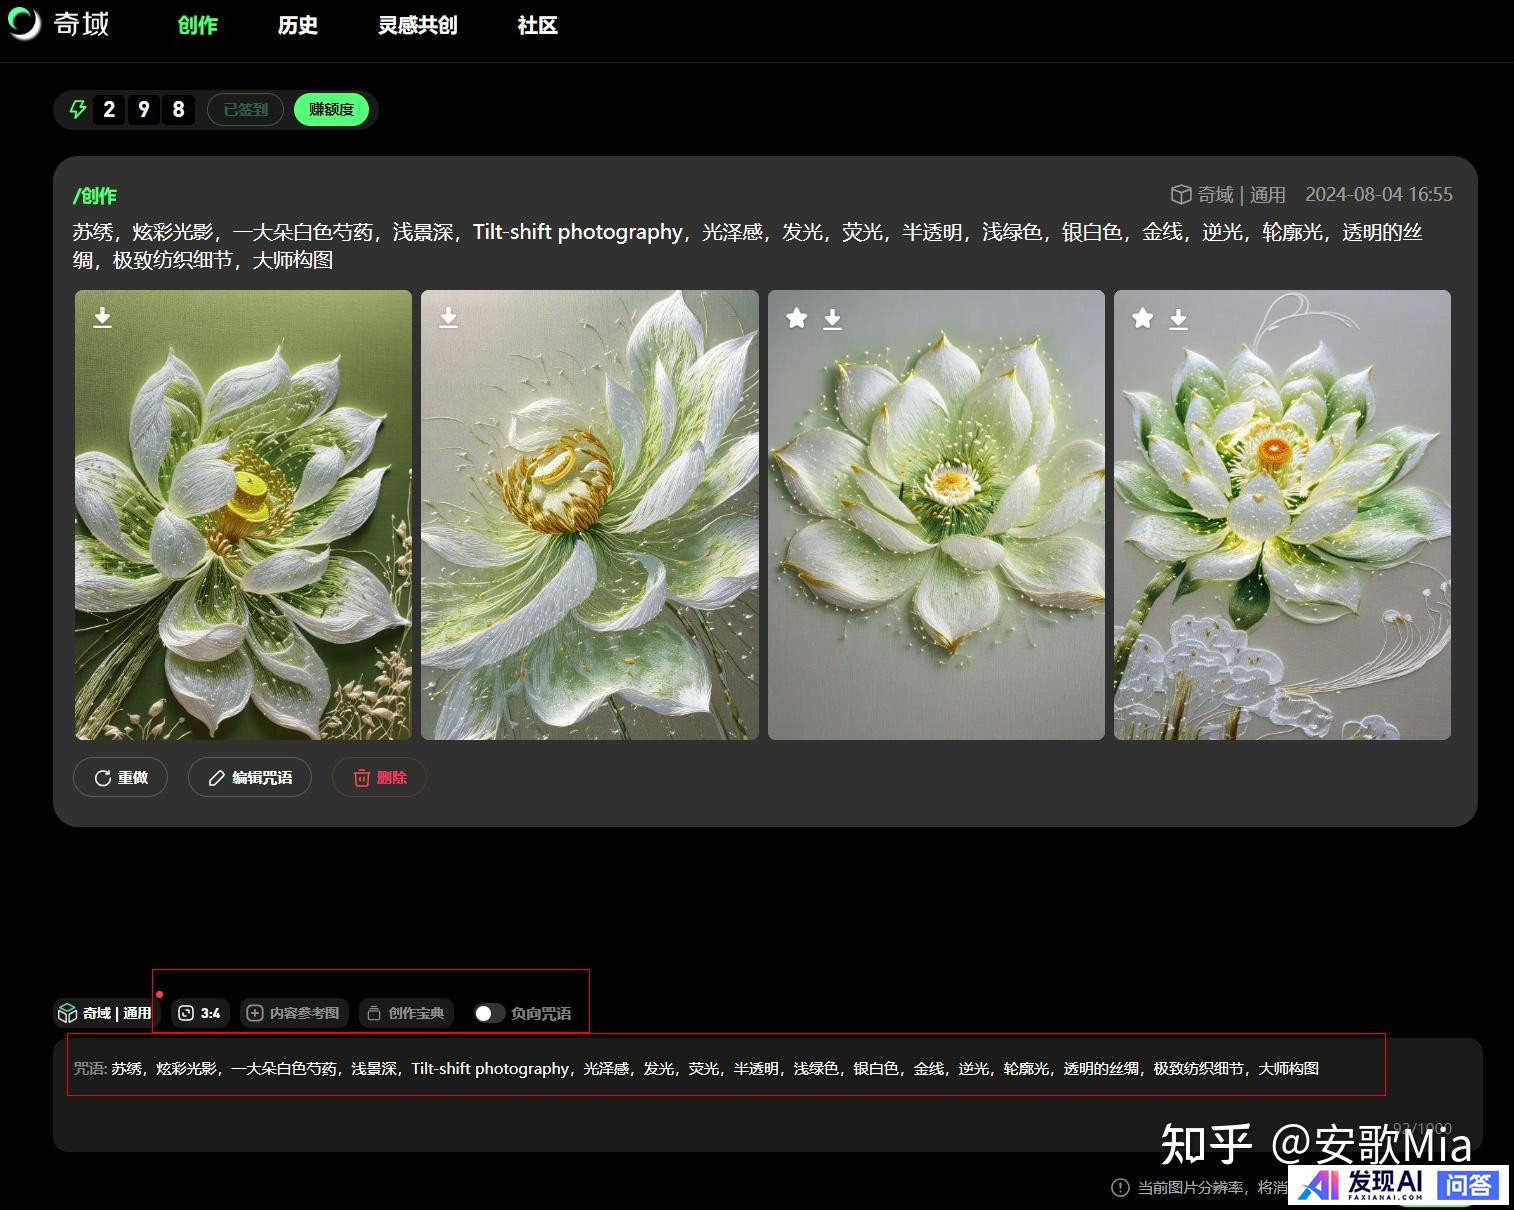Switch to the 历史 tab
Screen dimensions: 1514x1210
click(297, 25)
